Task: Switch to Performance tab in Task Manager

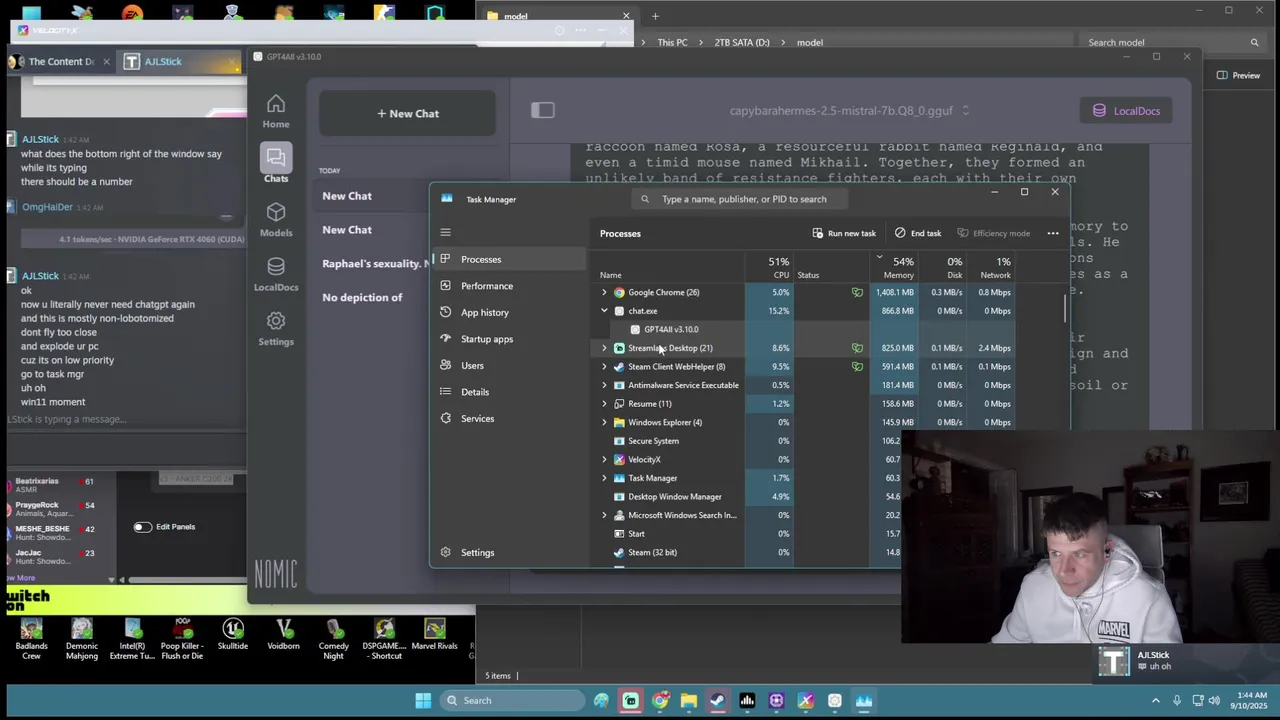Action: pyautogui.click(x=510, y=286)
